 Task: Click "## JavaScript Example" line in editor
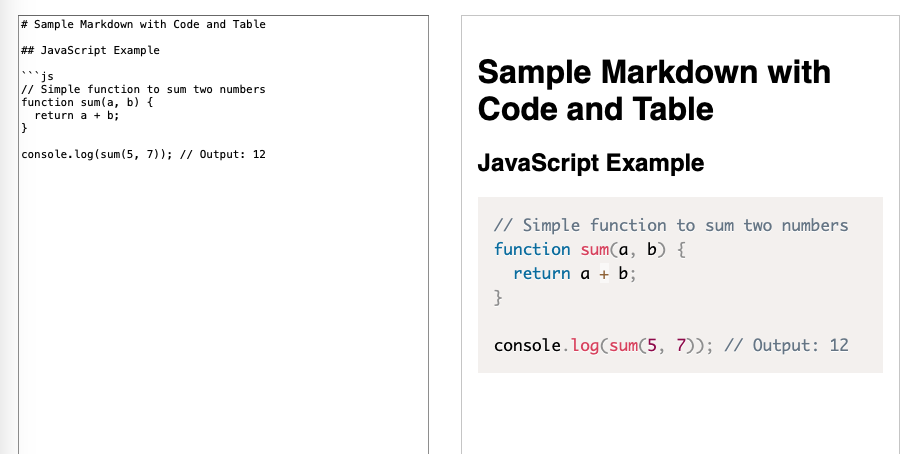pyautogui.click(x=90, y=50)
